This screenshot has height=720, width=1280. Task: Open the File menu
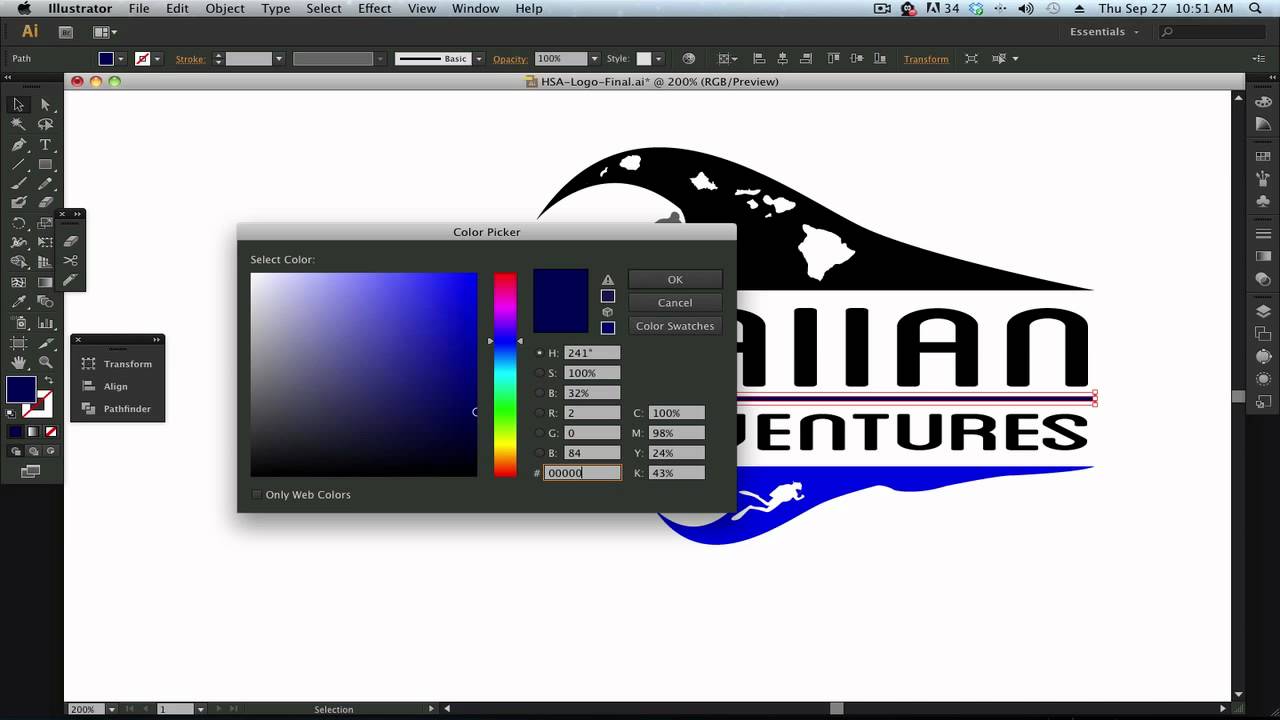139,8
